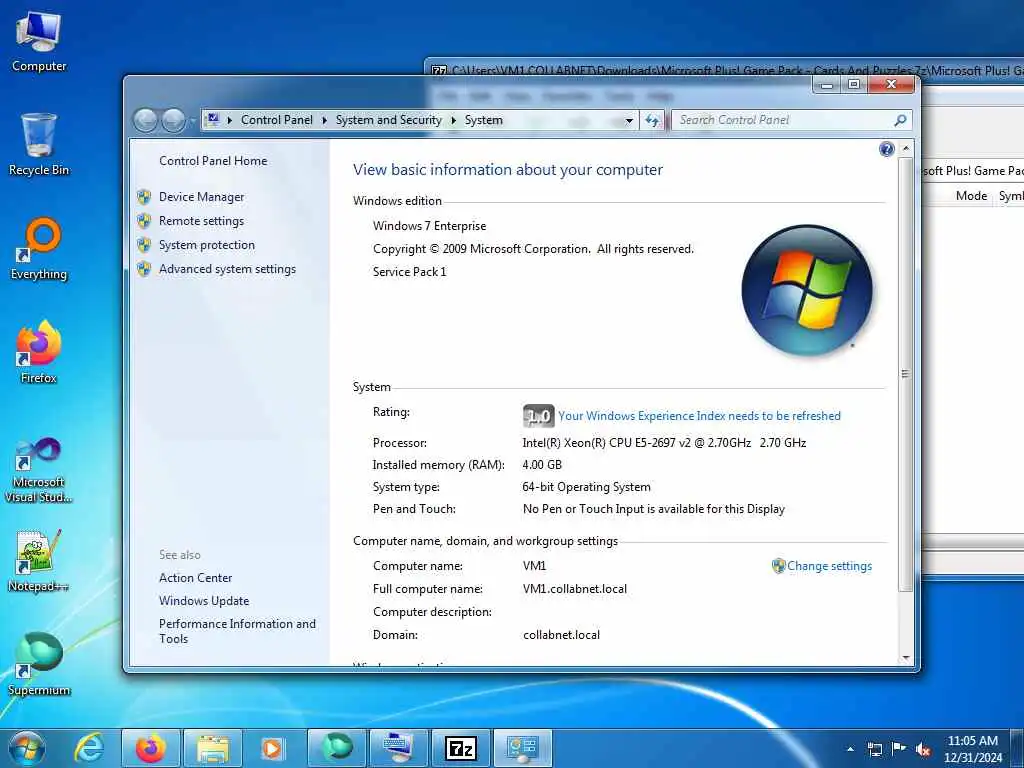Open the Action Center flag tray icon
Viewport: 1024px width, 768px height.
pos(899,748)
